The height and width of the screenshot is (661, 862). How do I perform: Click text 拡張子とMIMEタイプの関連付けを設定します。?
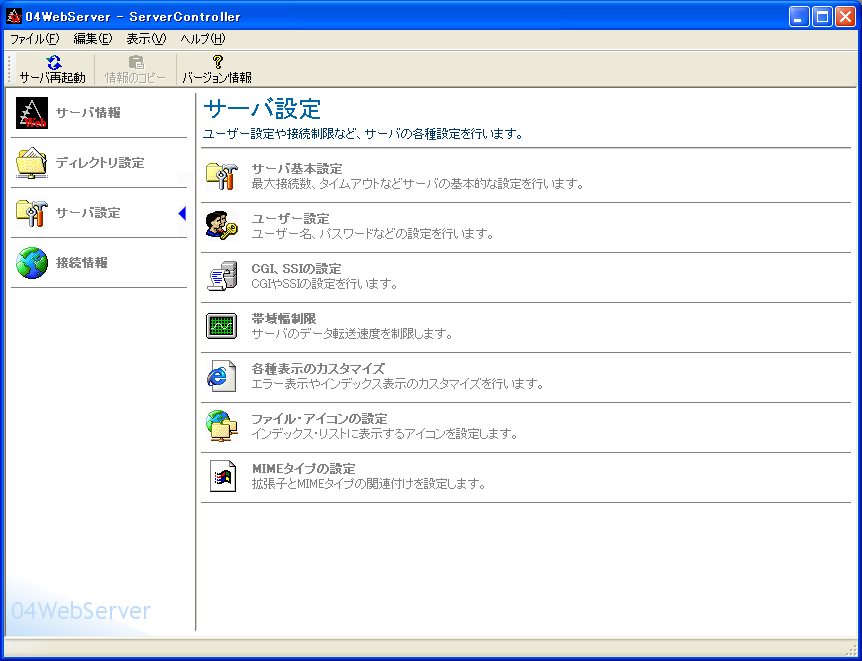coord(369,484)
